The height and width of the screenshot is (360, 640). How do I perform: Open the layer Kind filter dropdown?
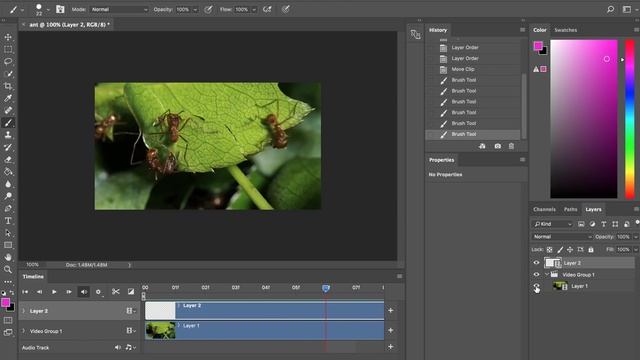[x=553, y=224]
